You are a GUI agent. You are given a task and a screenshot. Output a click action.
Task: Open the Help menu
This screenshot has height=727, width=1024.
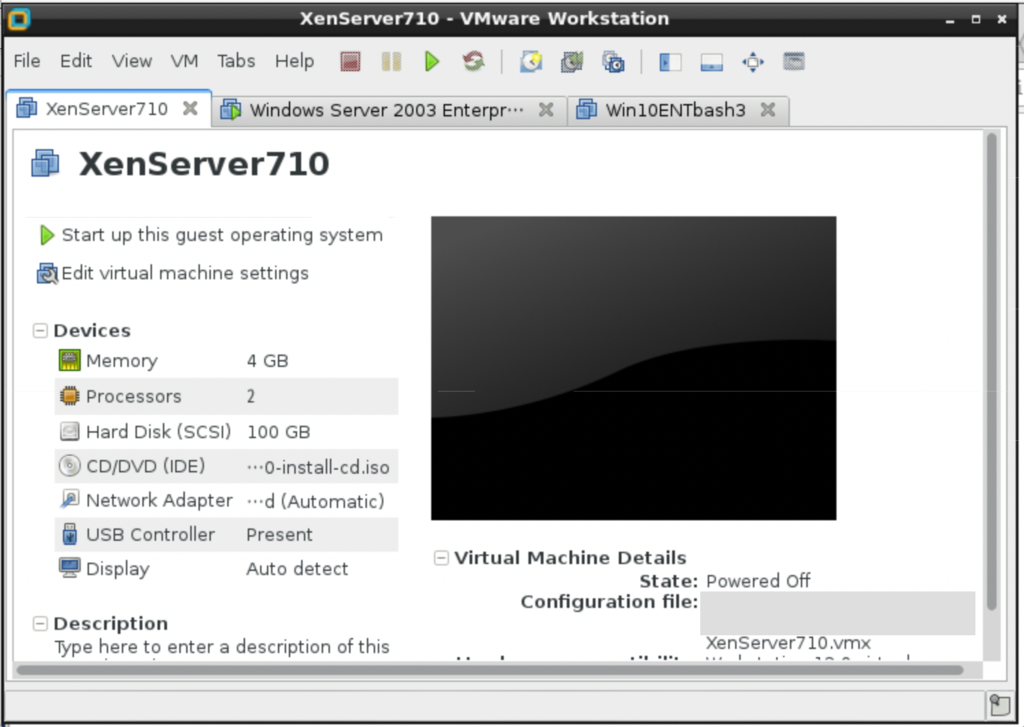294,61
